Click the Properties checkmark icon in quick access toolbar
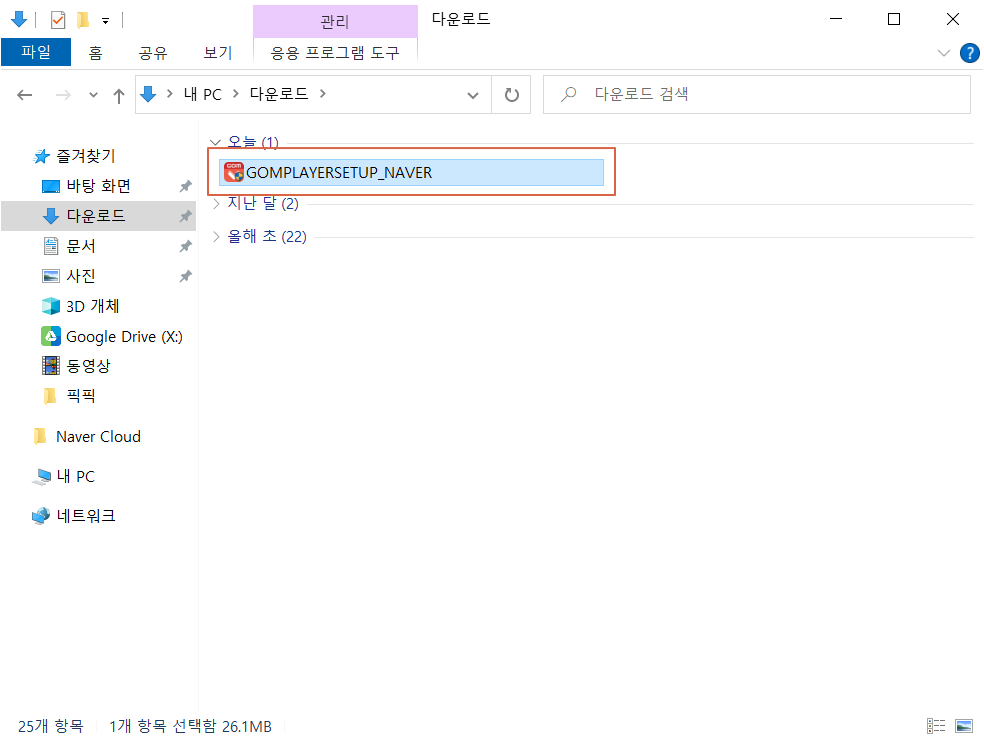Screen dimensions: 984x742 [58, 20]
